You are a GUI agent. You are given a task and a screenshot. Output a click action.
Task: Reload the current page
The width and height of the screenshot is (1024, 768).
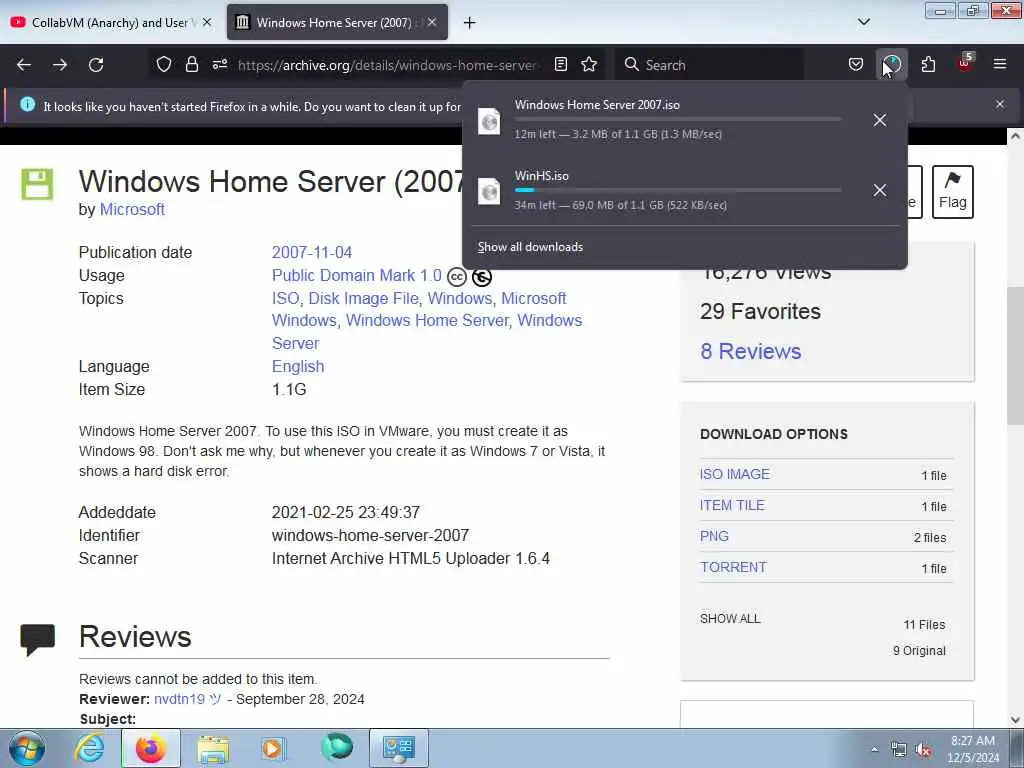pos(96,65)
